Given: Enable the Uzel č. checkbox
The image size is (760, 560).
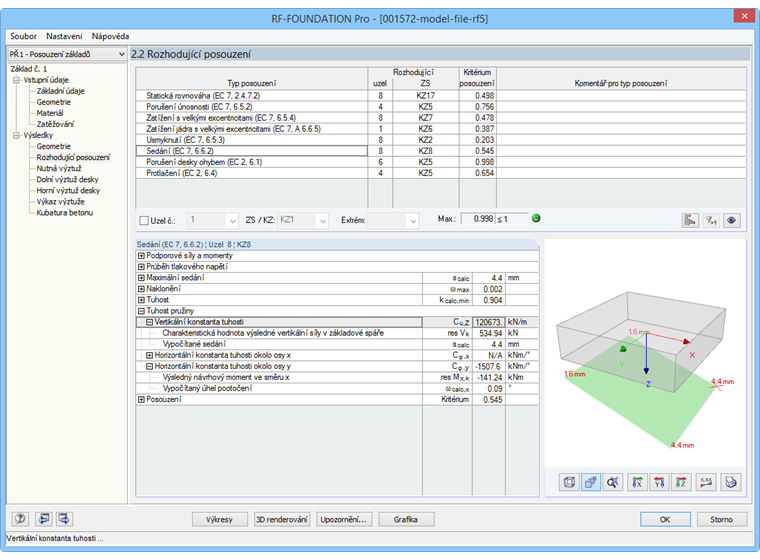Looking at the screenshot, I should (x=144, y=221).
